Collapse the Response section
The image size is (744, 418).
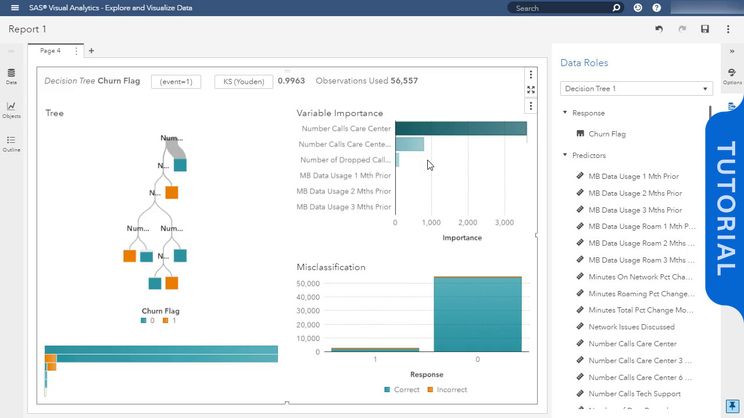coord(565,113)
